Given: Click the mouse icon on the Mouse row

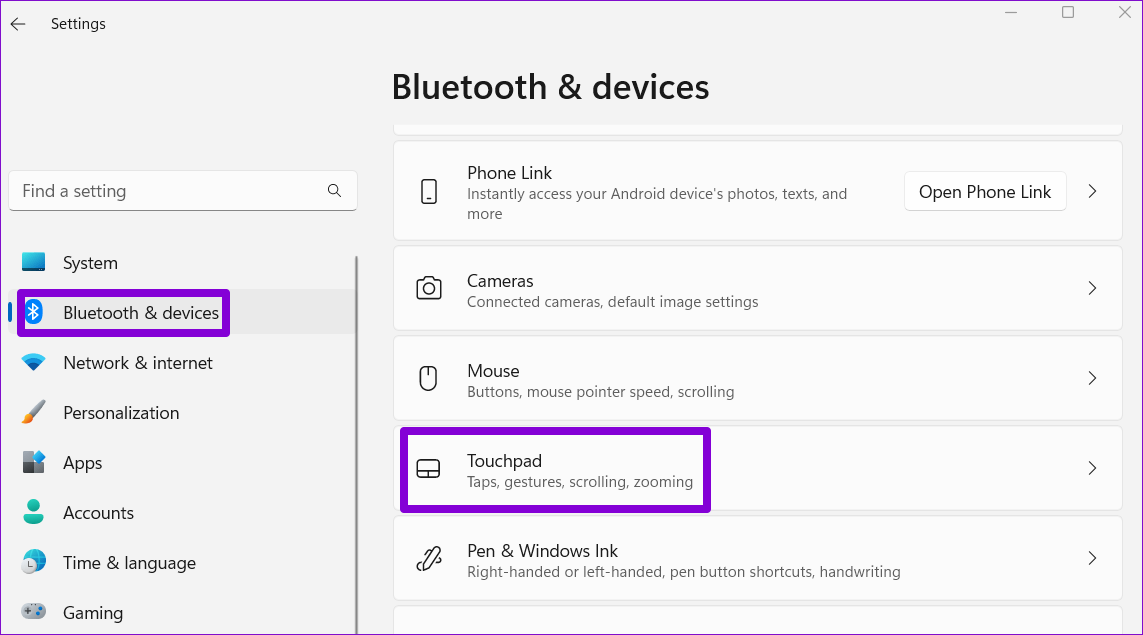Looking at the screenshot, I should point(429,378).
